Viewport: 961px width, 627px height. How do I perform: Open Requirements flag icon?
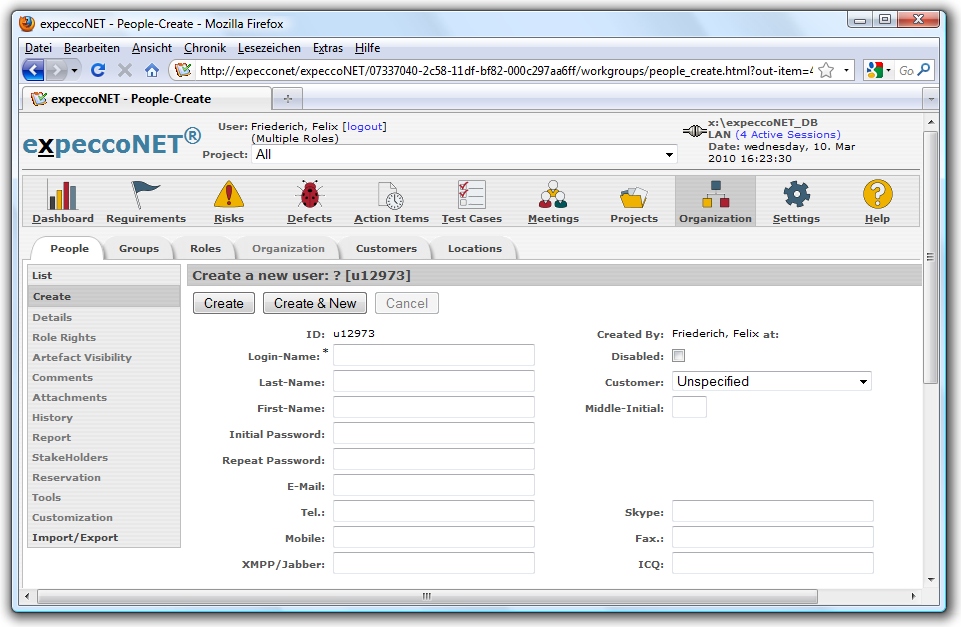(x=146, y=195)
